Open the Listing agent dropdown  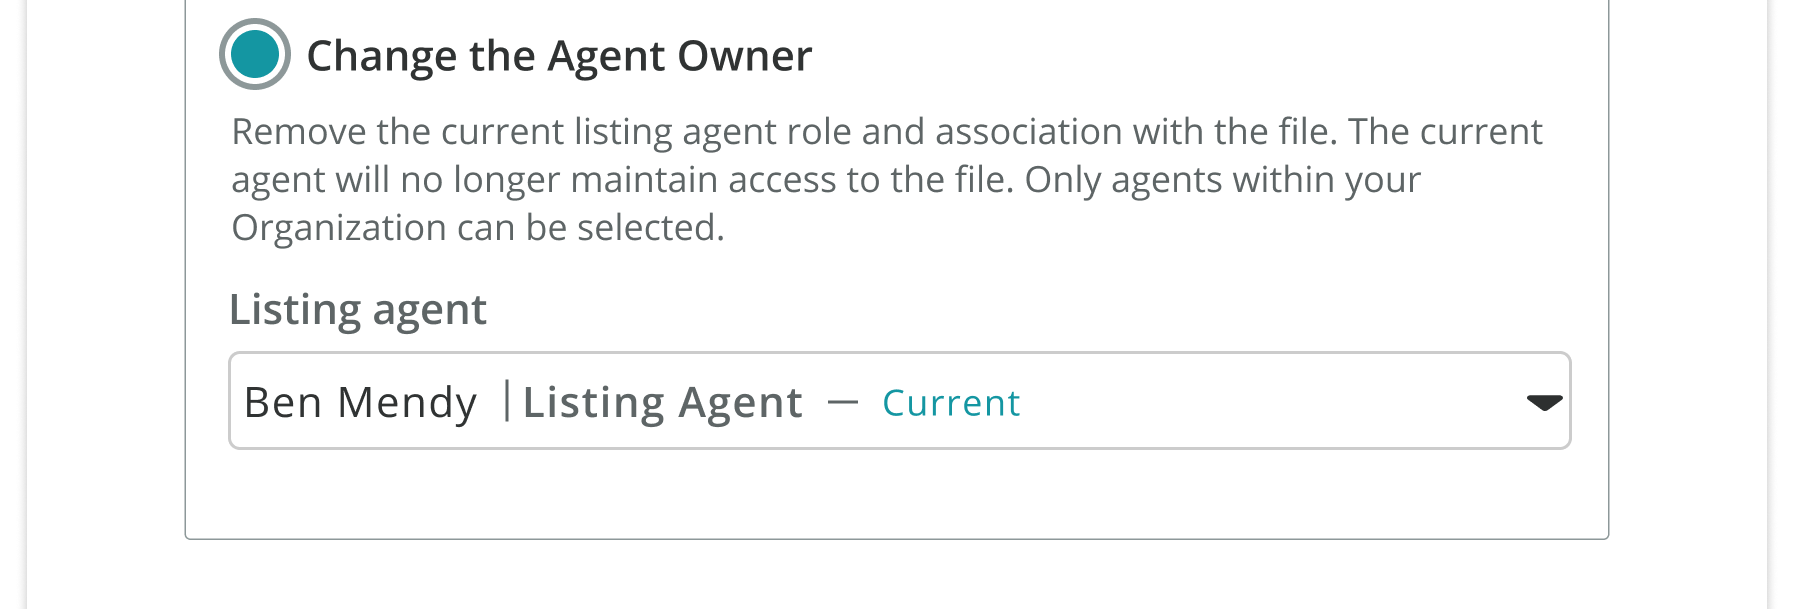click(899, 401)
